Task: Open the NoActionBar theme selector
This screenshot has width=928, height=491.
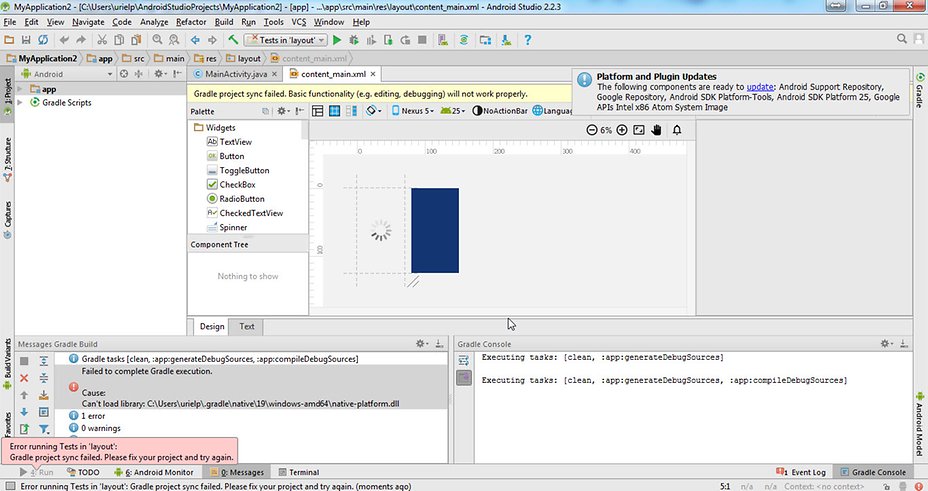Action: (500, 111)
